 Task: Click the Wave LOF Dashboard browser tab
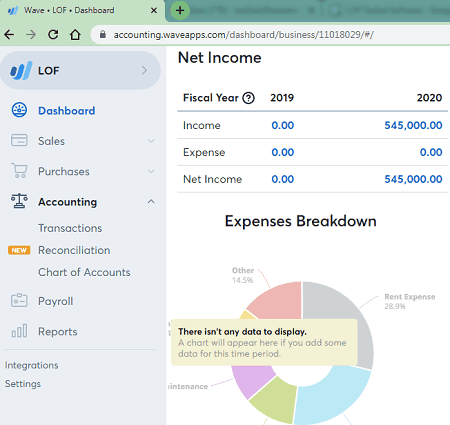[x=82, y=10]
